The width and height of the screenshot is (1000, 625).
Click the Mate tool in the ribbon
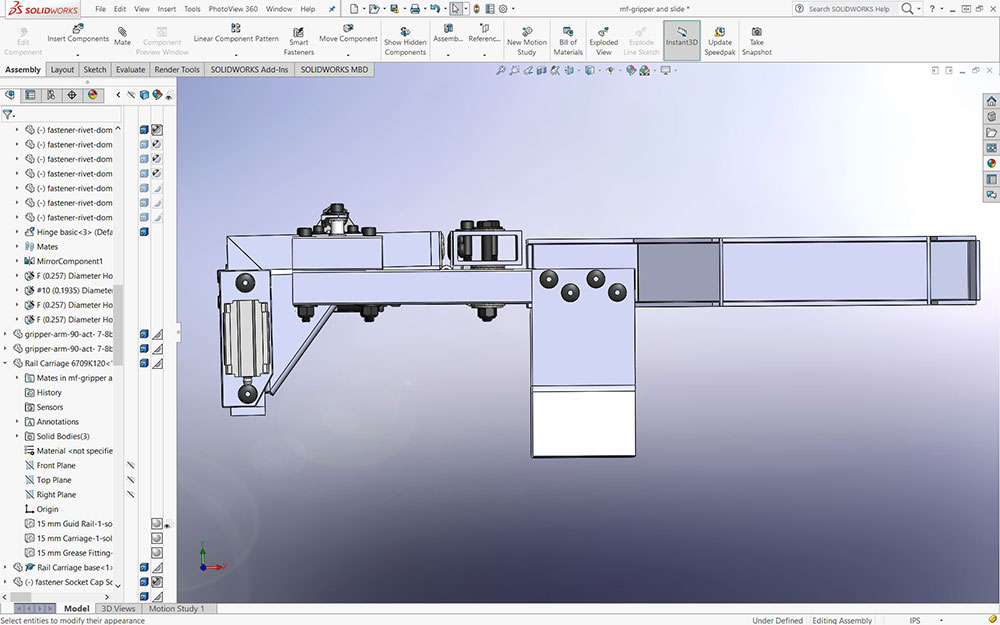coord(122,36)
